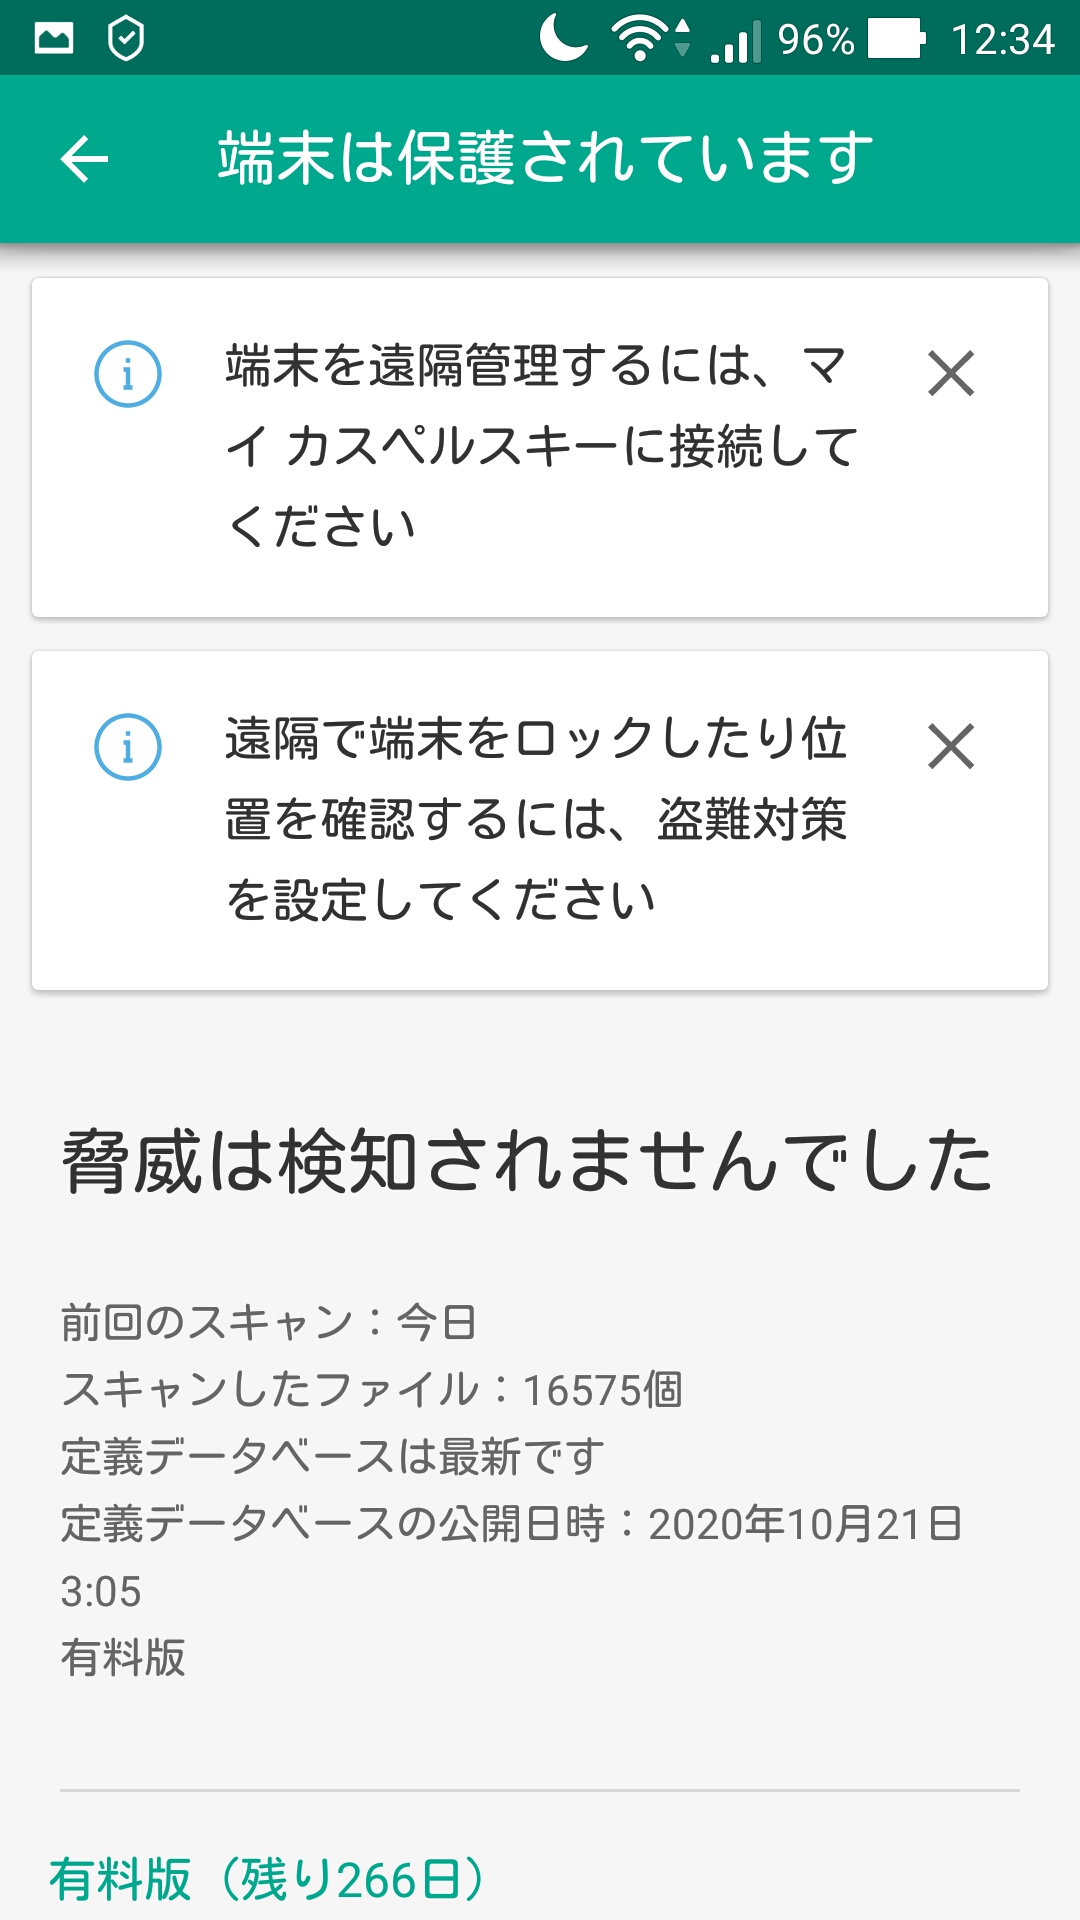1080x1920 pixels.
Task: Dismiss the anti-theft setup notice
Action: [x=950, y=747]
